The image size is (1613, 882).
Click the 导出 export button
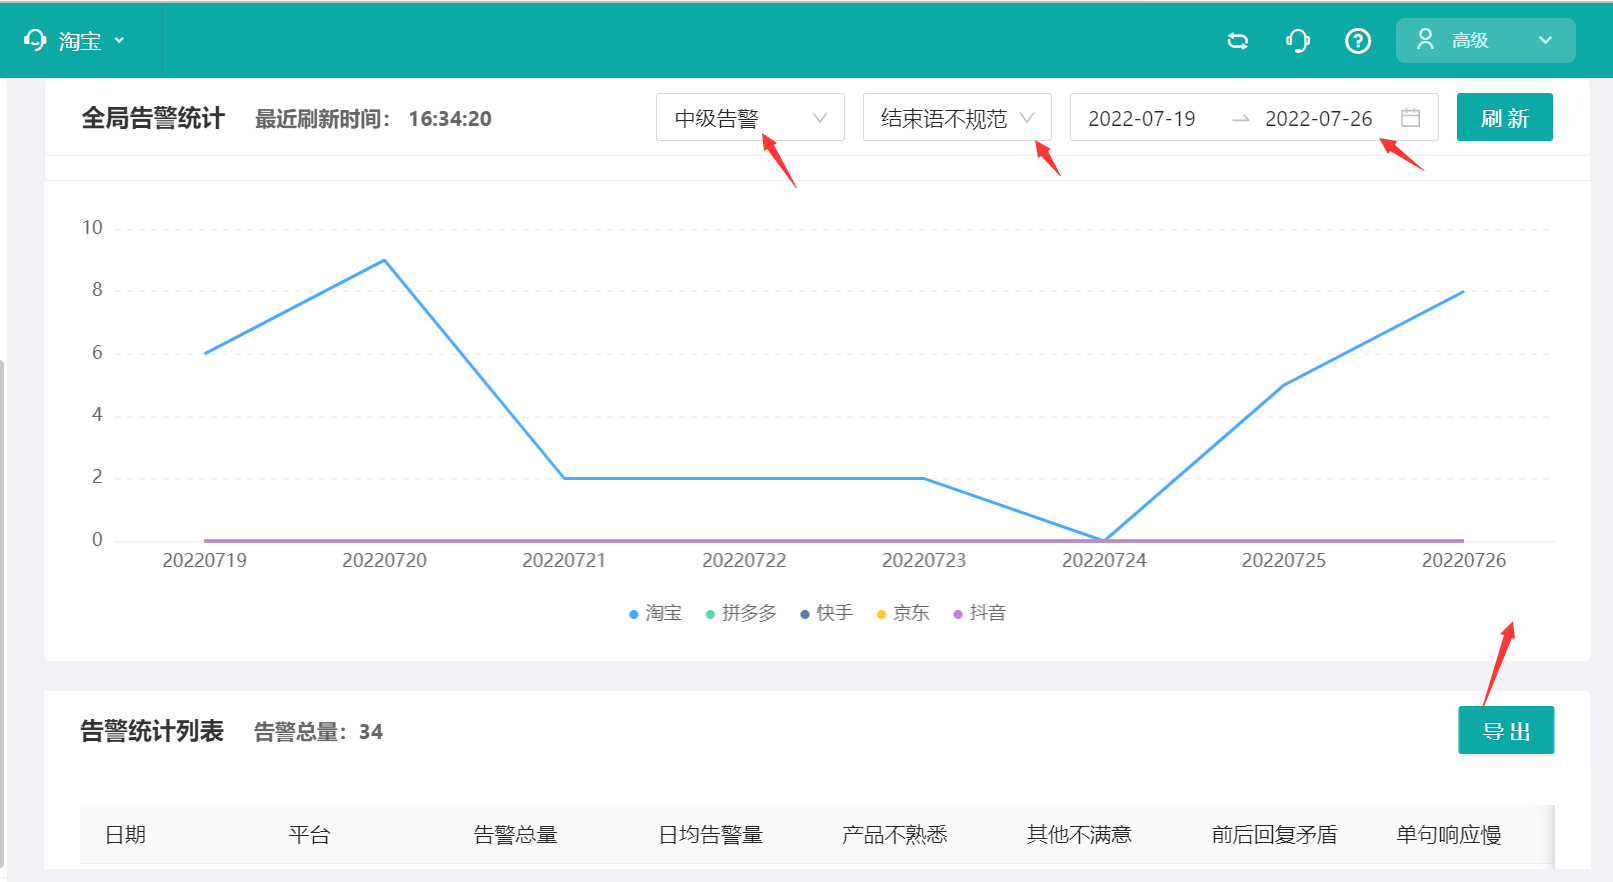(x=1506, y=731)
